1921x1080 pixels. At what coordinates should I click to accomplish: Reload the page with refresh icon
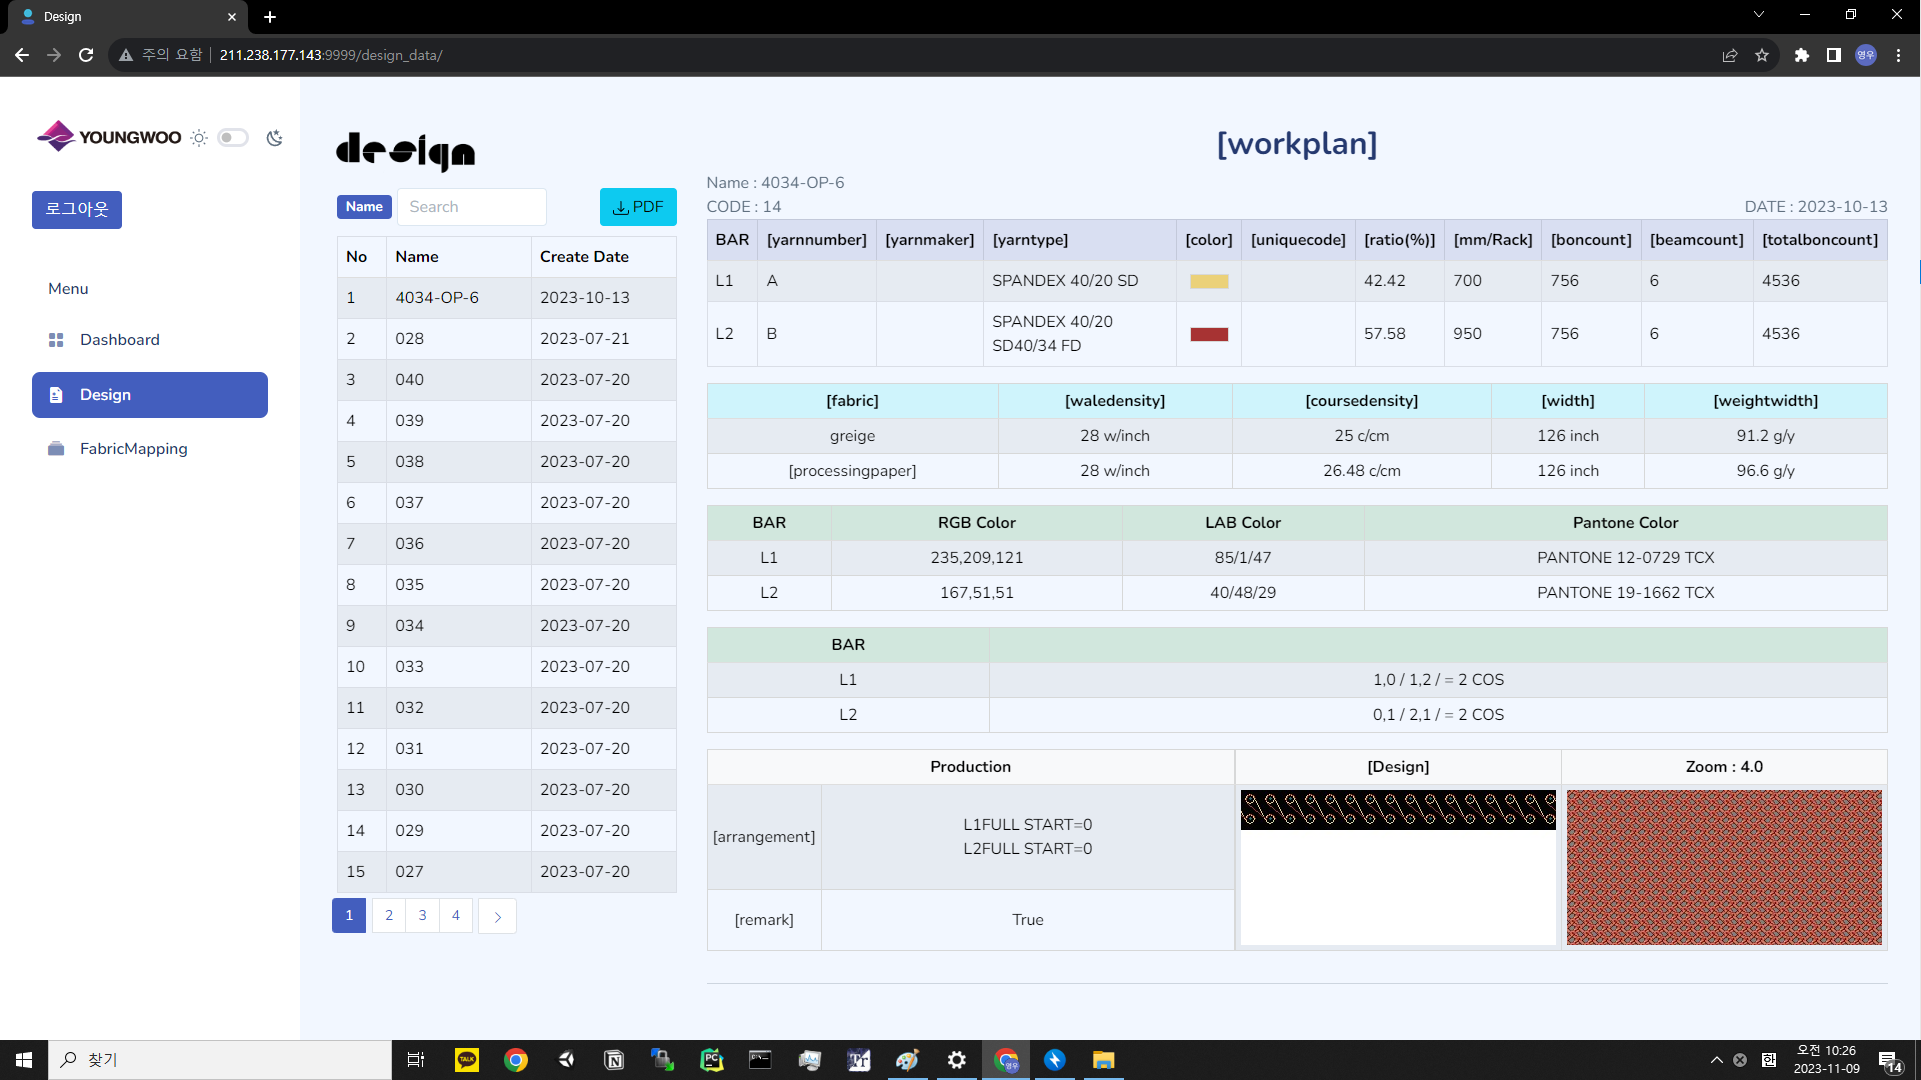86,55
